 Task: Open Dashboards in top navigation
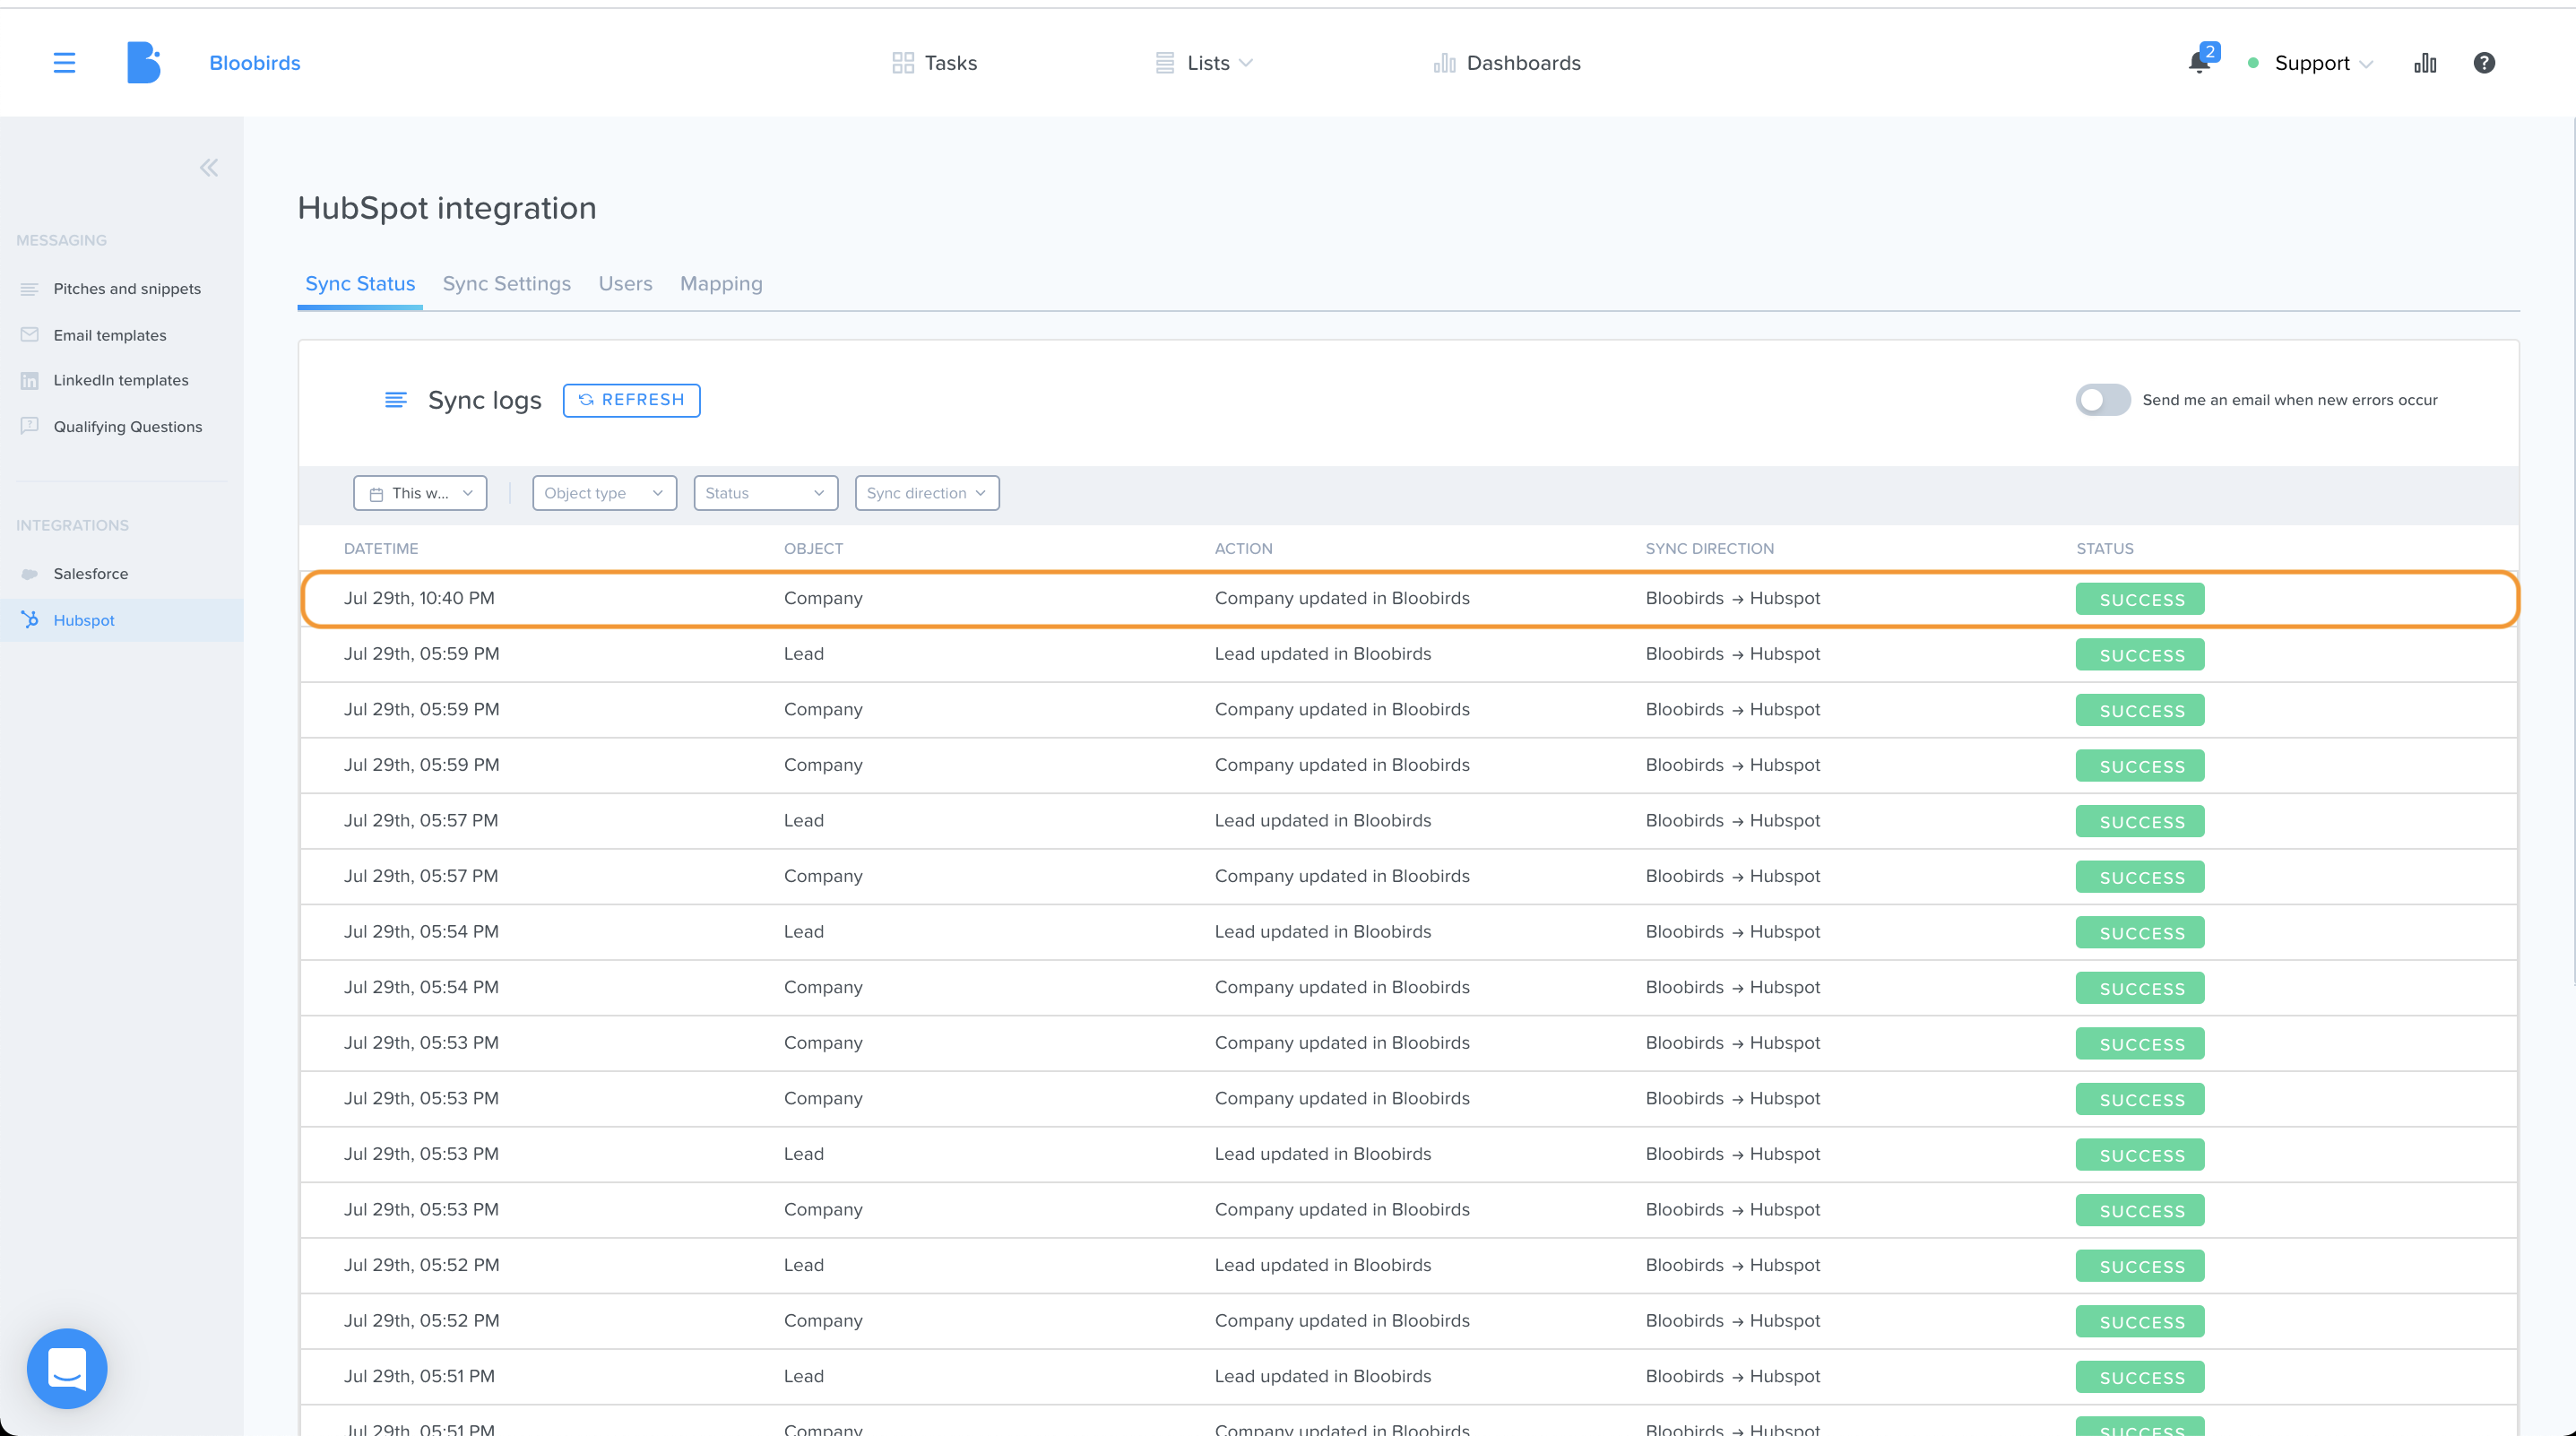coord(1507,63)
